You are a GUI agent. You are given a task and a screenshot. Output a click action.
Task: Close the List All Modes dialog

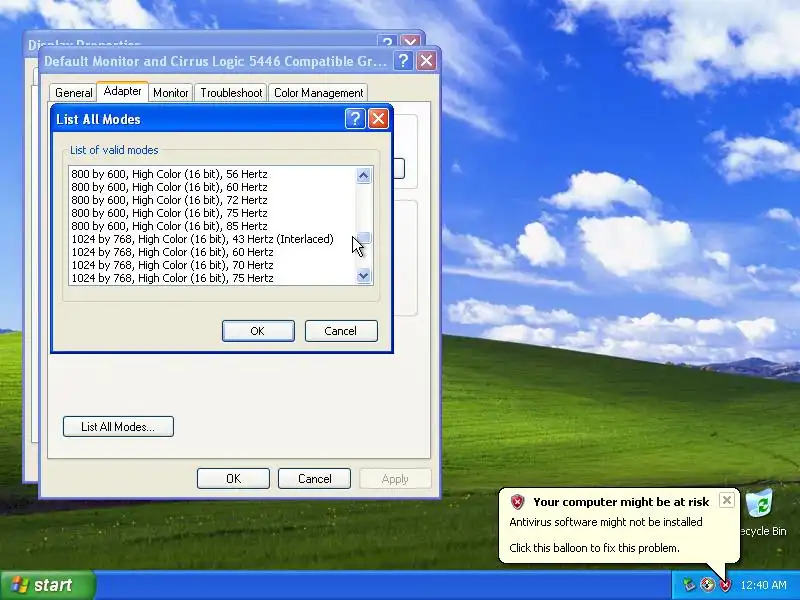[x=378, y=119]
